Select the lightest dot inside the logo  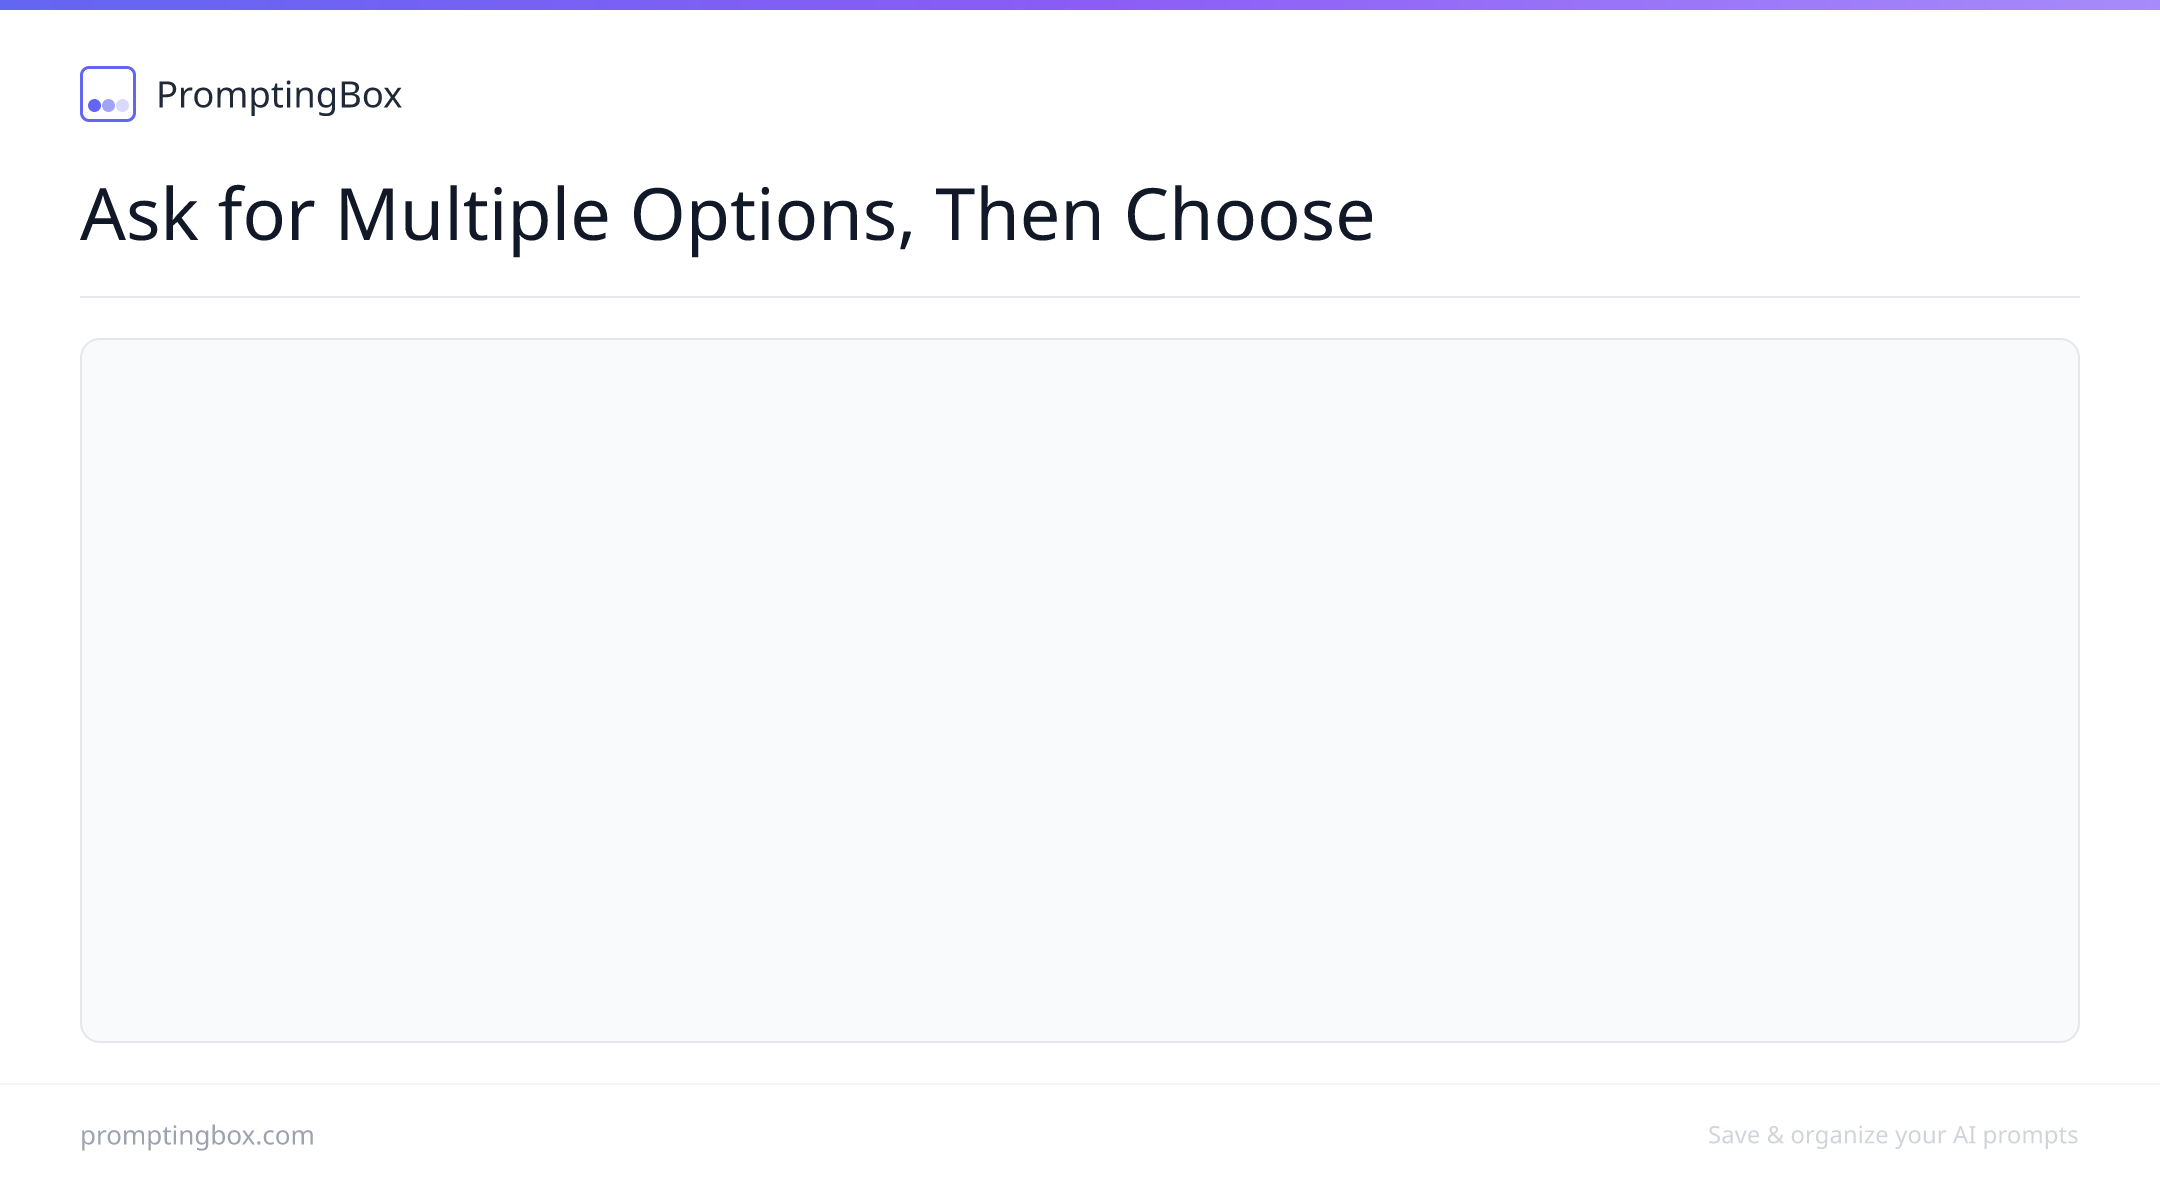click(x=122, y=105)
